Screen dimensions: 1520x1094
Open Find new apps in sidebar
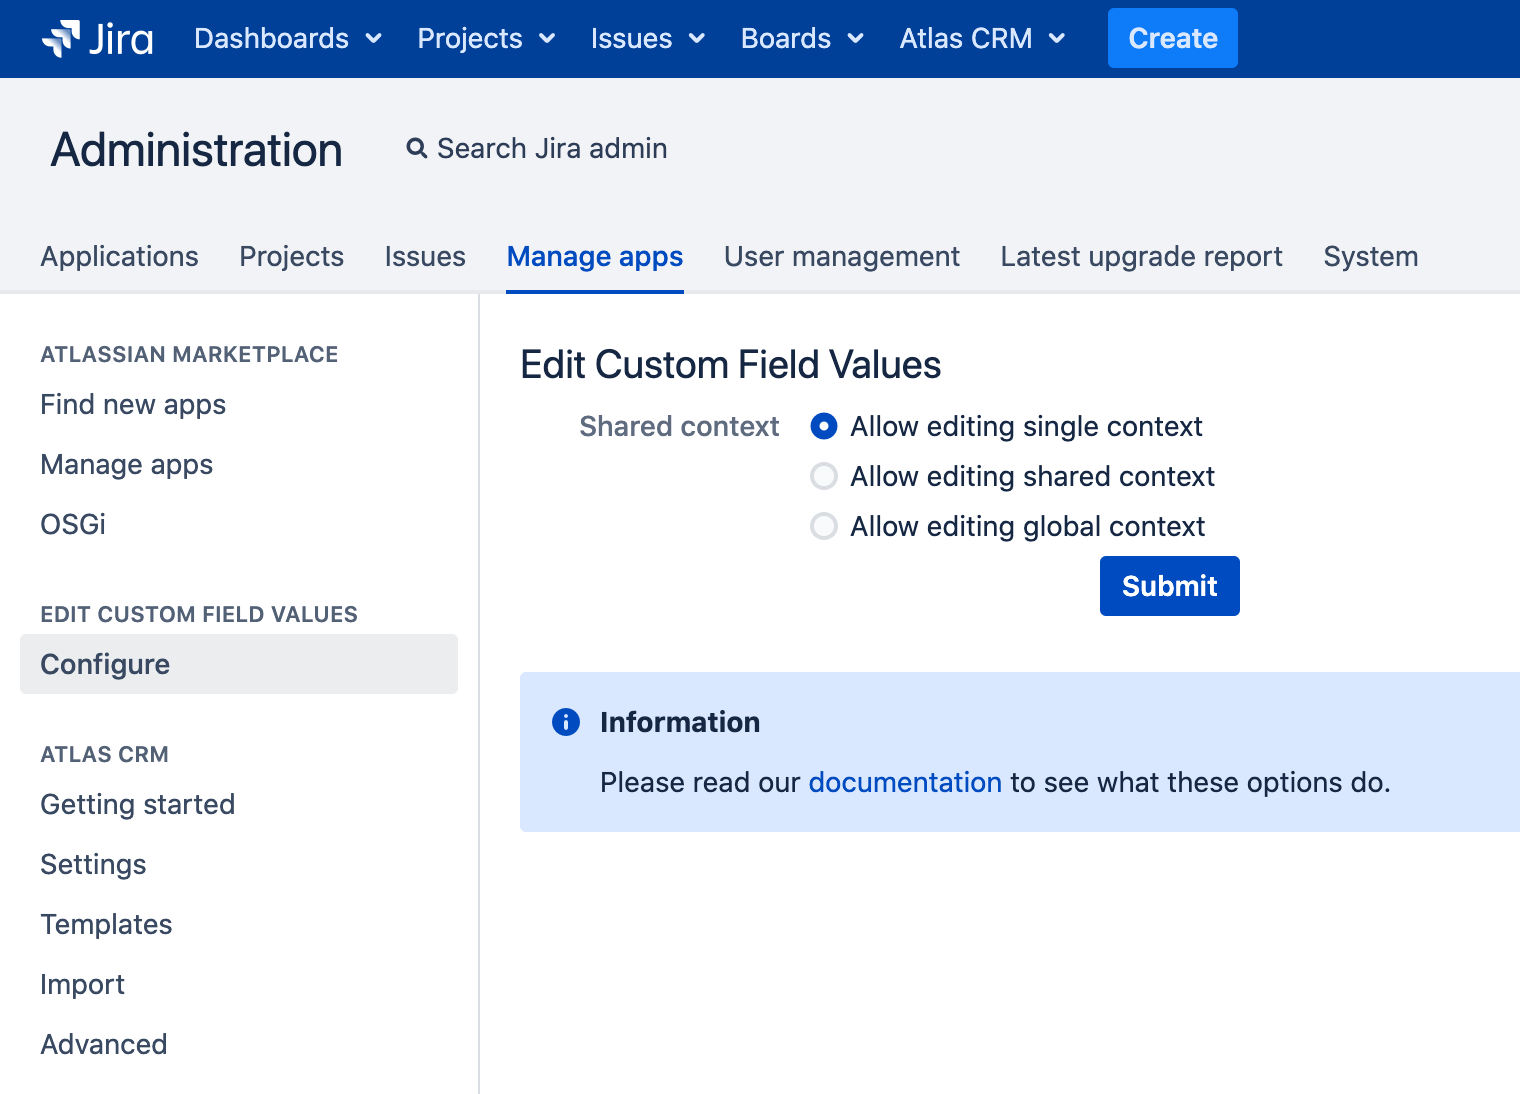point(133,405)
